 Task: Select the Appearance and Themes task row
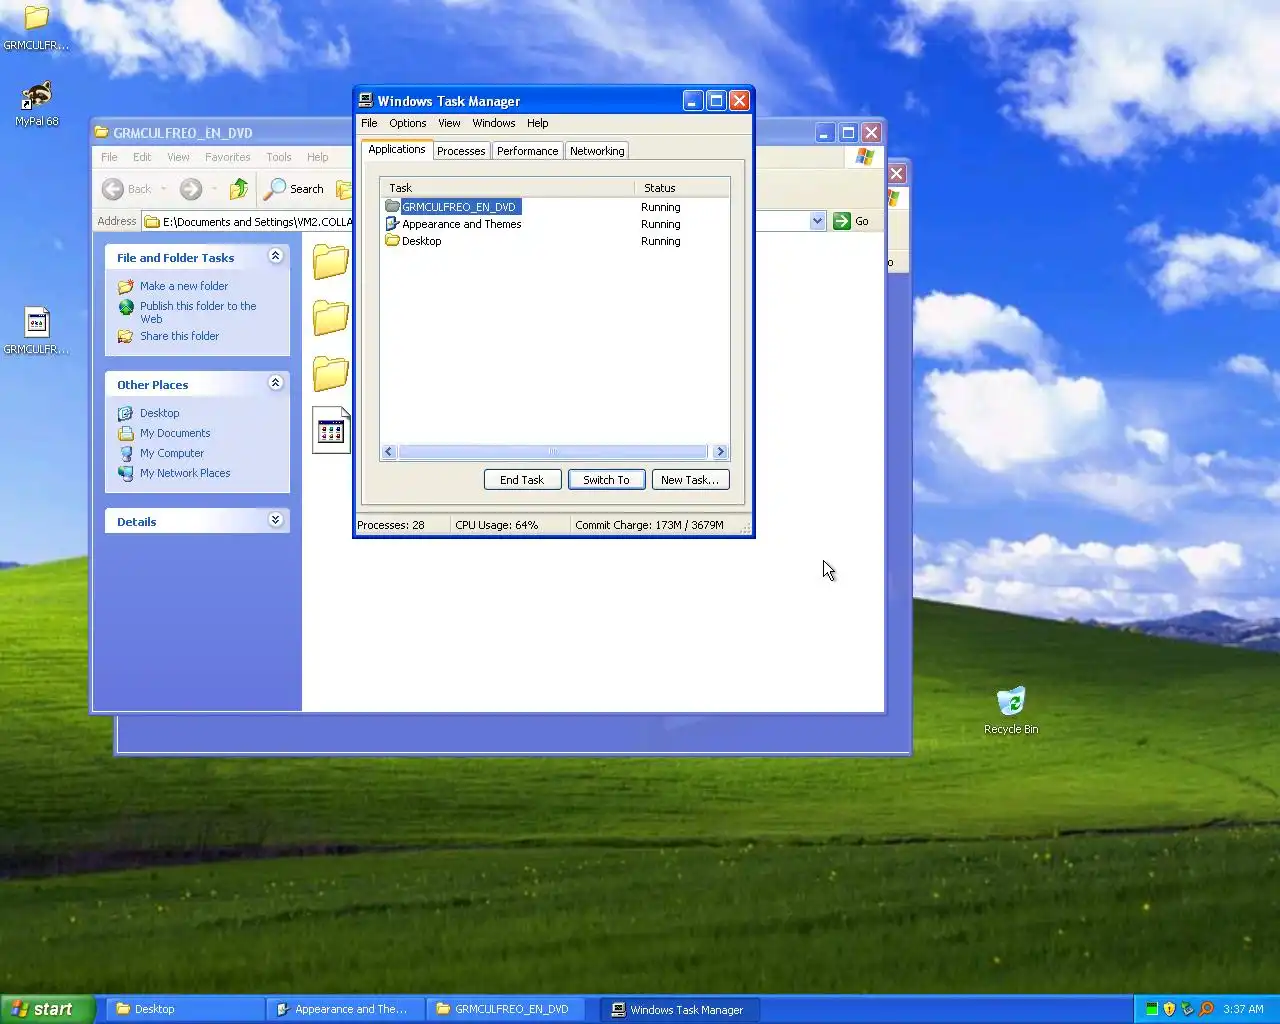pos(555,224)
